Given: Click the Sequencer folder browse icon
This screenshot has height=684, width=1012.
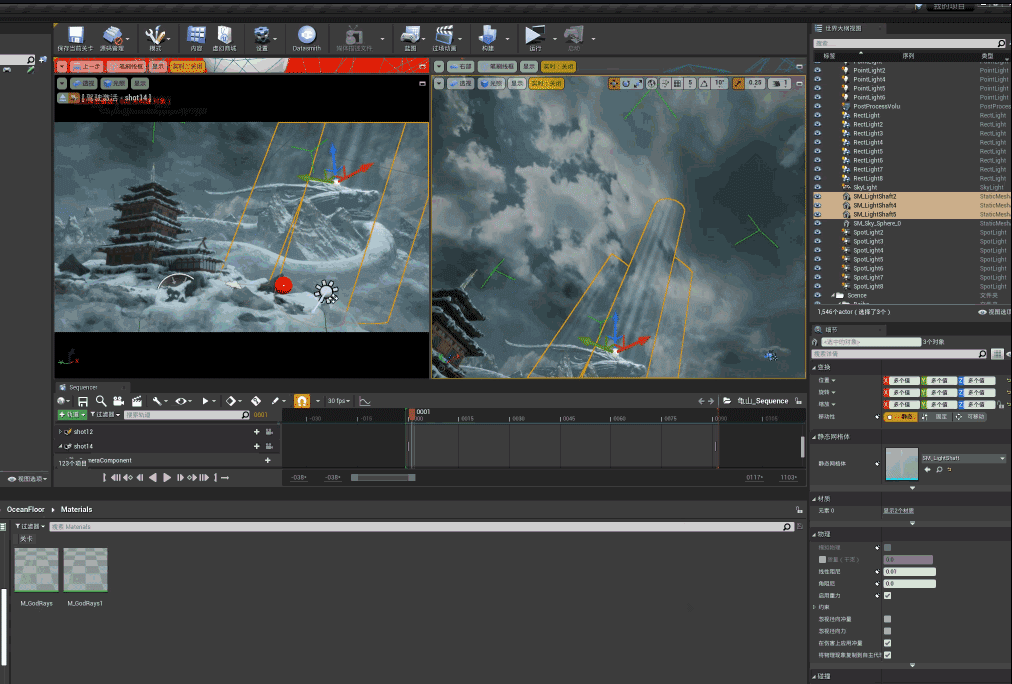Looking at the screenshot, I should pos(727,401).
